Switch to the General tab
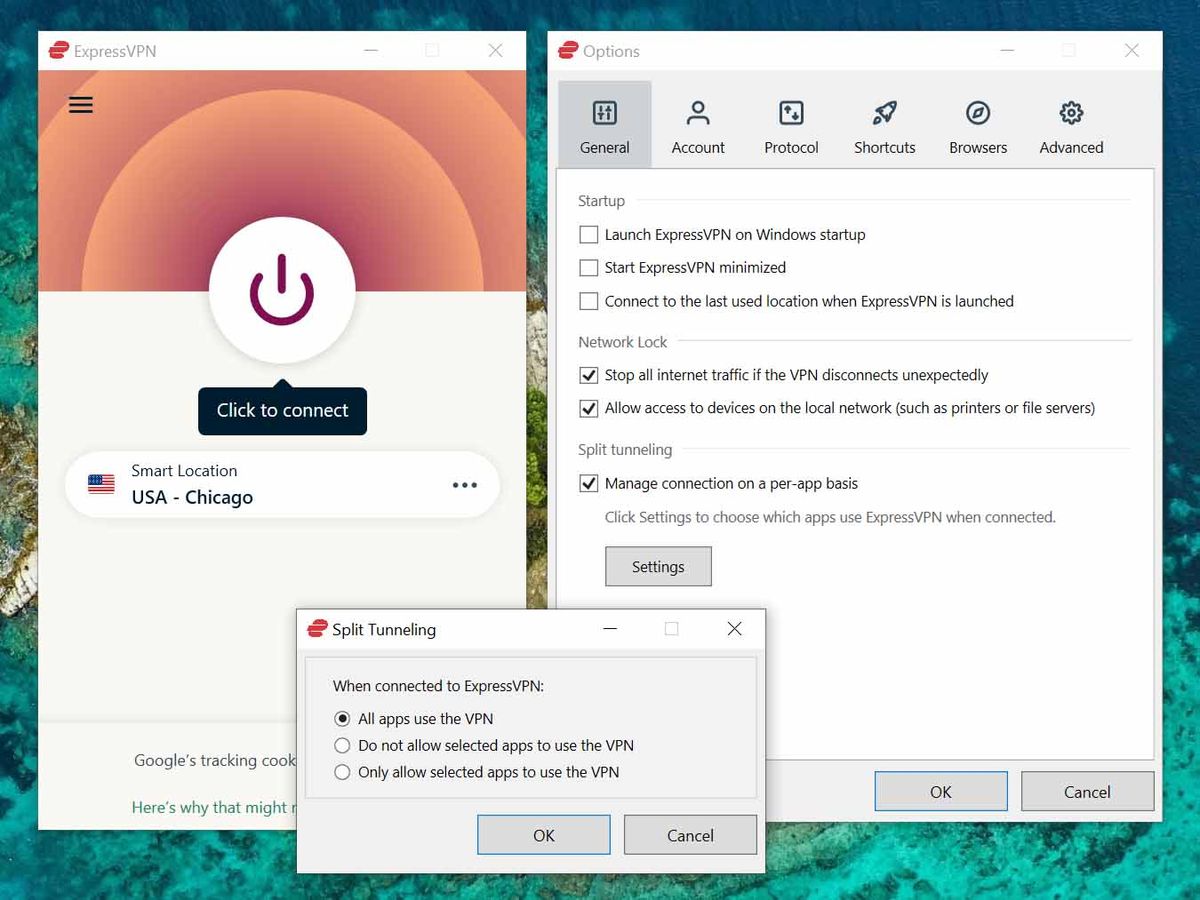This screenshot has width=1200, height=900. pos(604,124)
